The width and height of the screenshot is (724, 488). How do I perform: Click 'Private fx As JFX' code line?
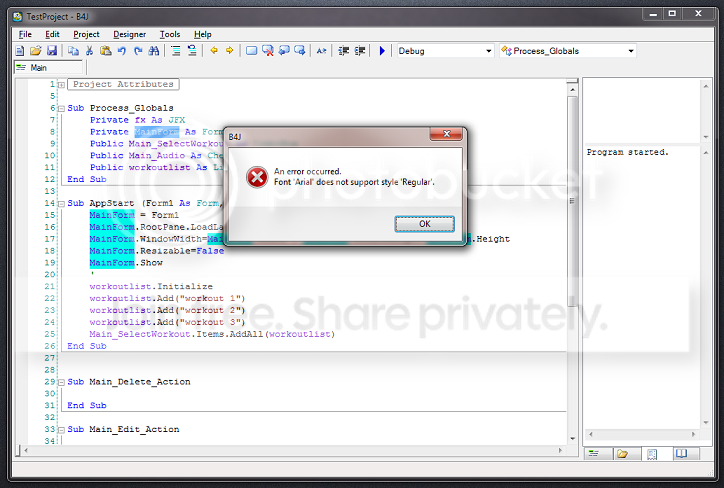point(137,120)
